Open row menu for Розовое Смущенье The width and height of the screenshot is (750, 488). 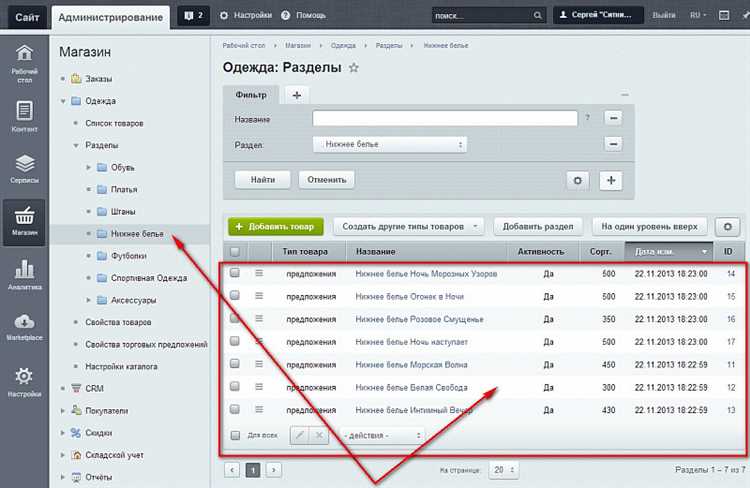pyautogui.click(x=259, y=318)
